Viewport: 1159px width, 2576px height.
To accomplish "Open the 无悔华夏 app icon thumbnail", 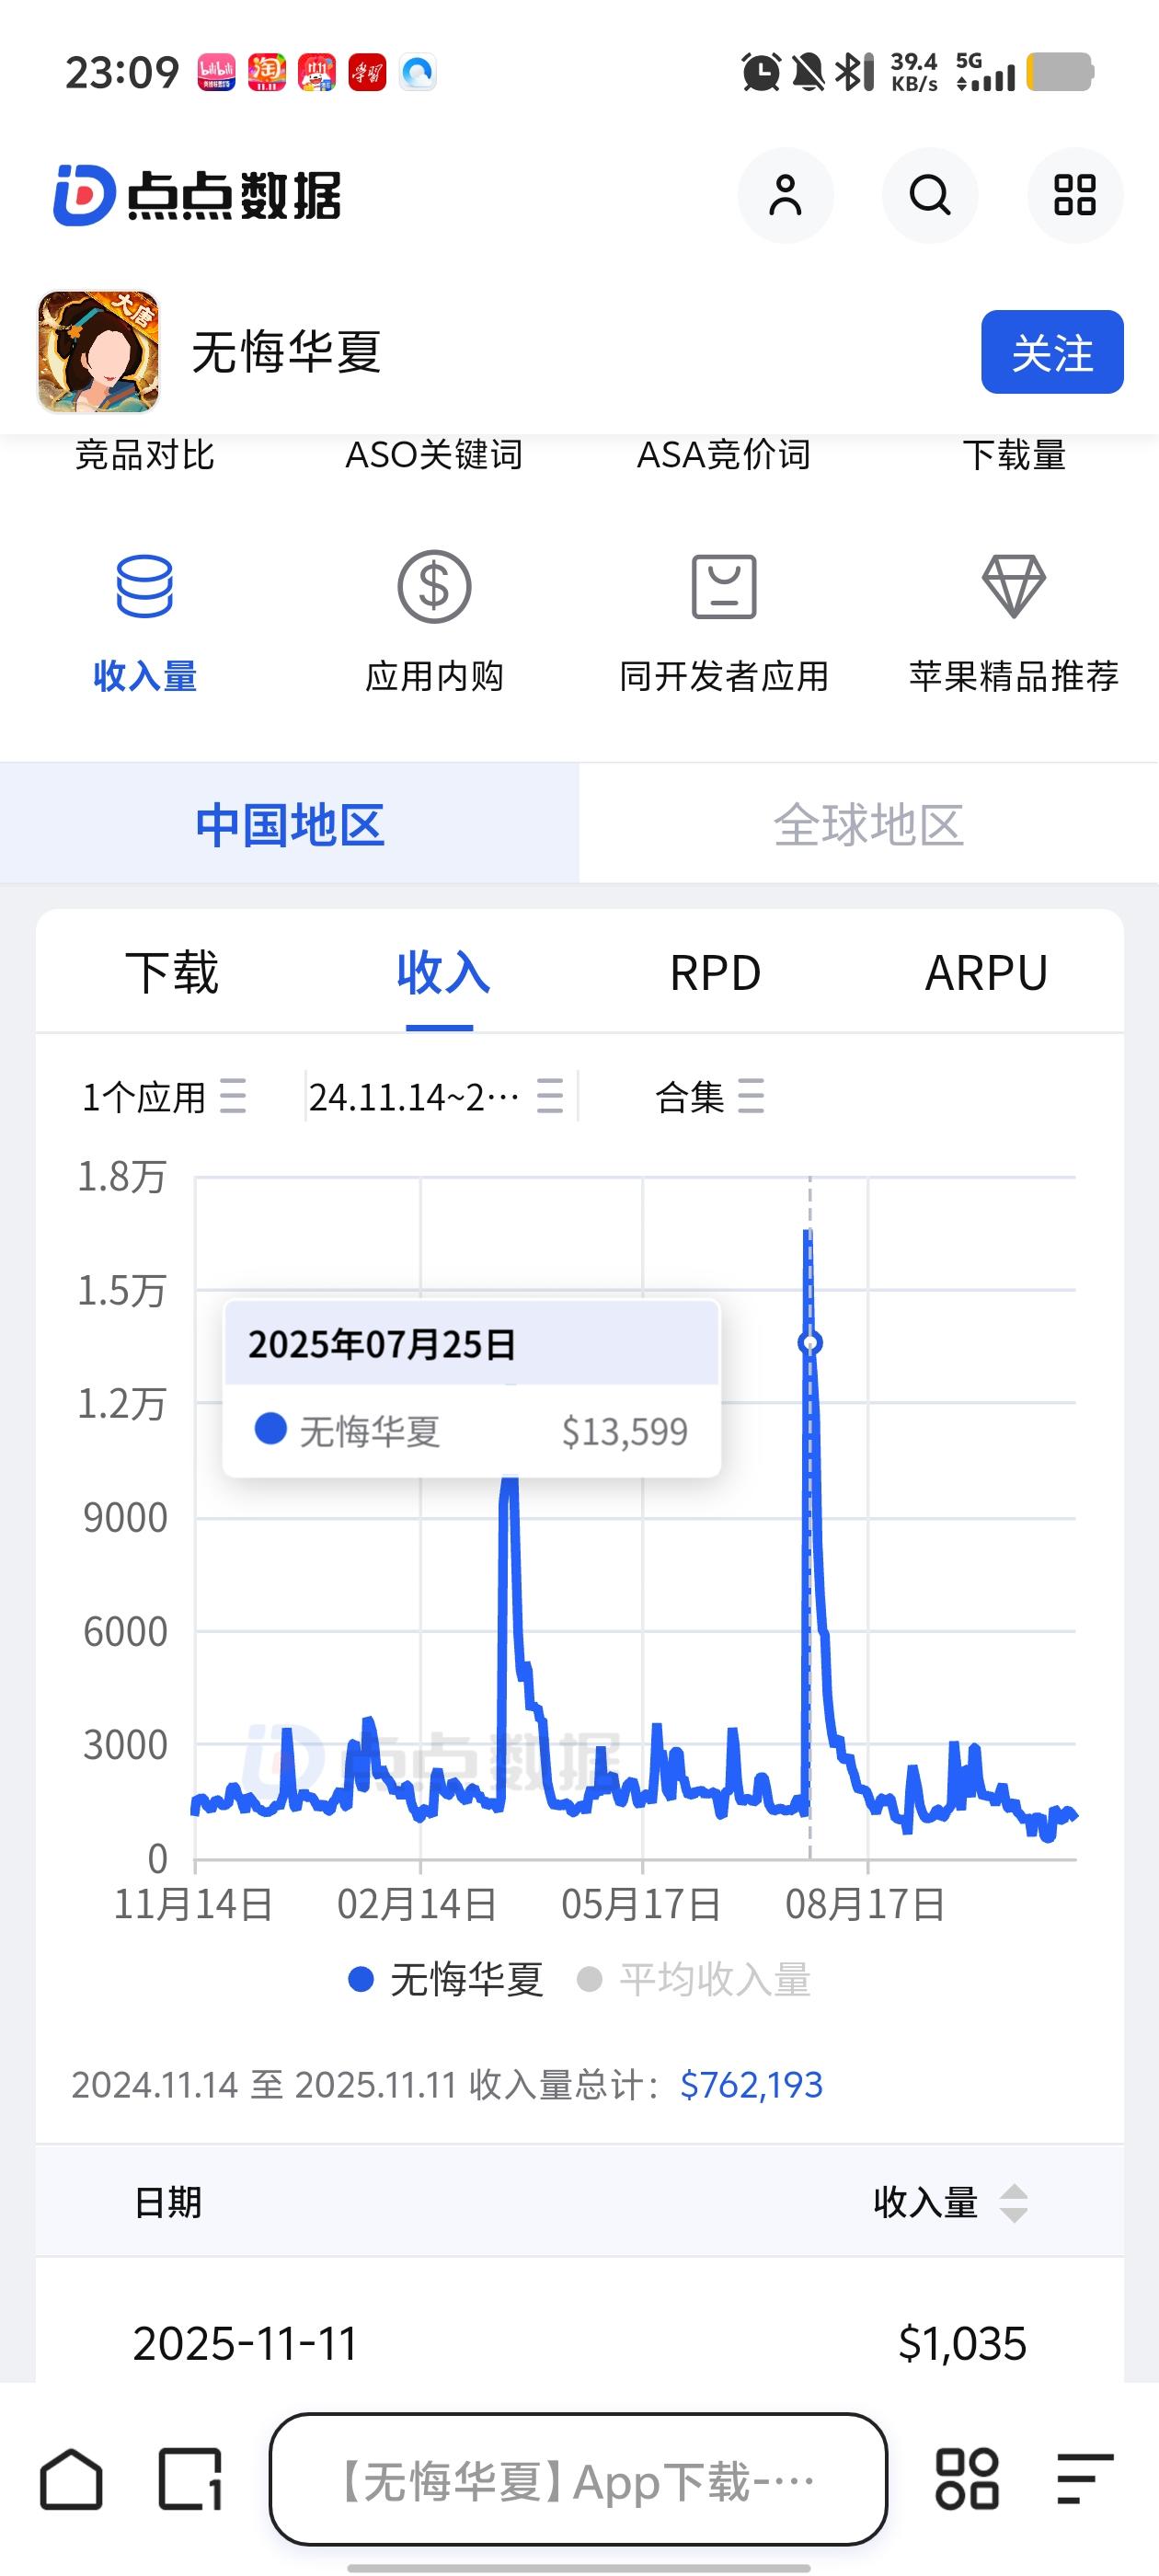I will click(98, 352).
